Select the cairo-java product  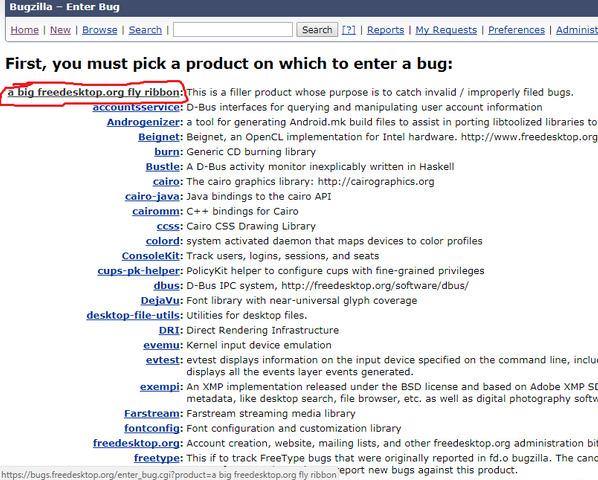152,196
